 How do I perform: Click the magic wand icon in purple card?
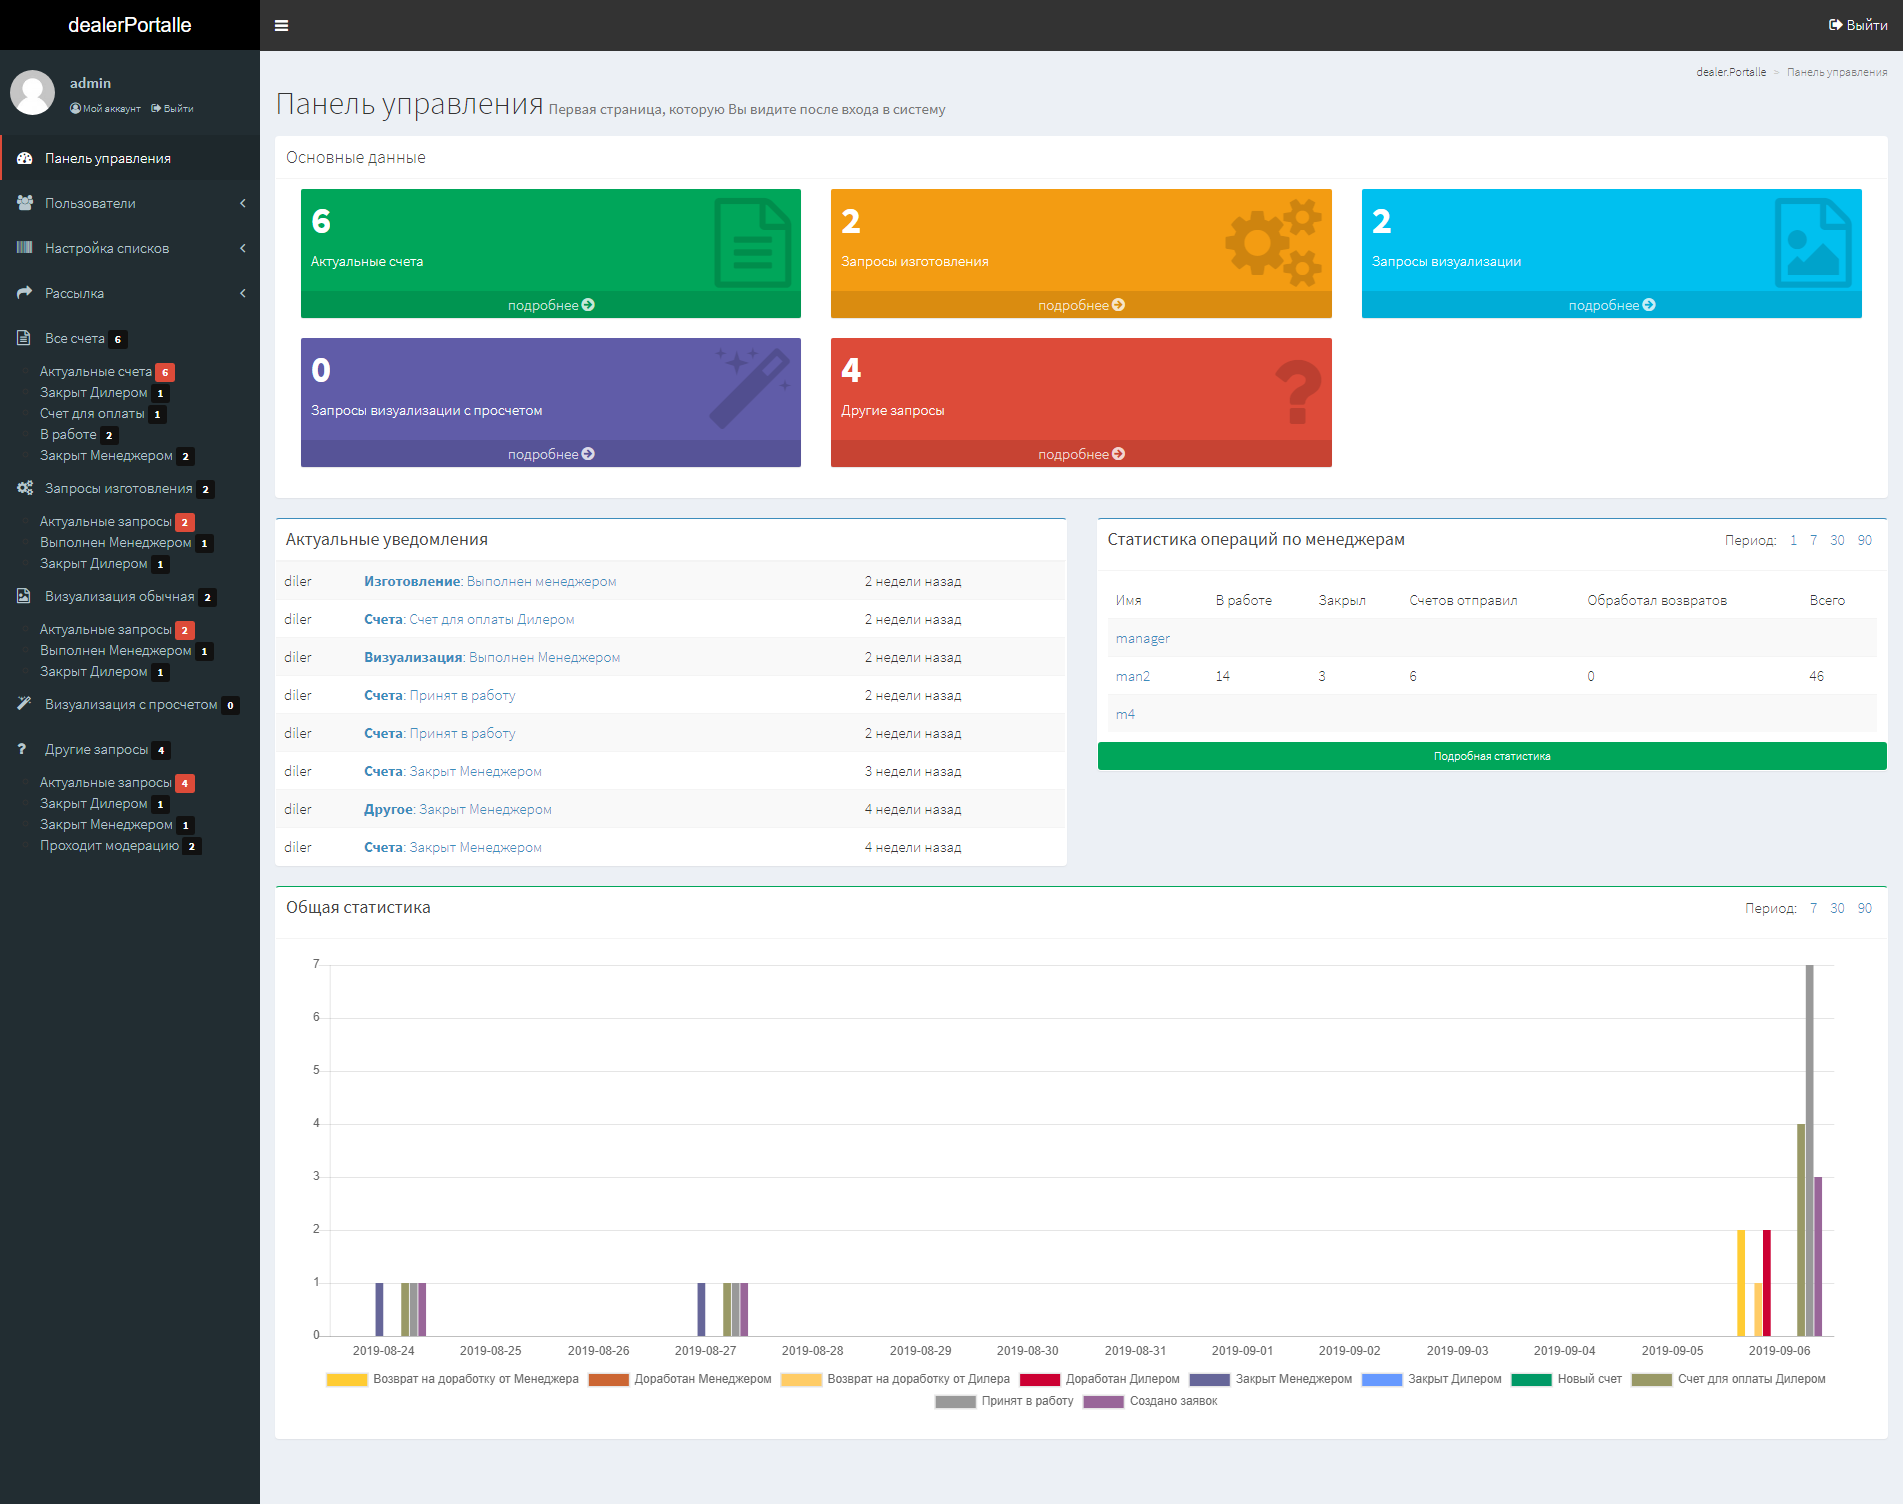749,388
